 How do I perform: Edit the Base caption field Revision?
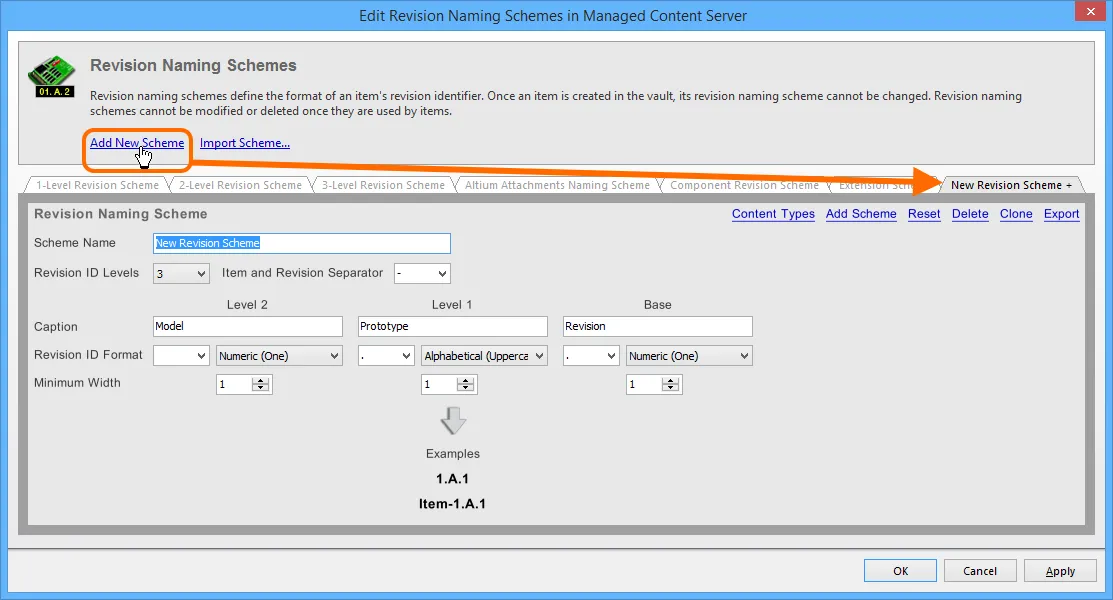[x=658, y=327]
